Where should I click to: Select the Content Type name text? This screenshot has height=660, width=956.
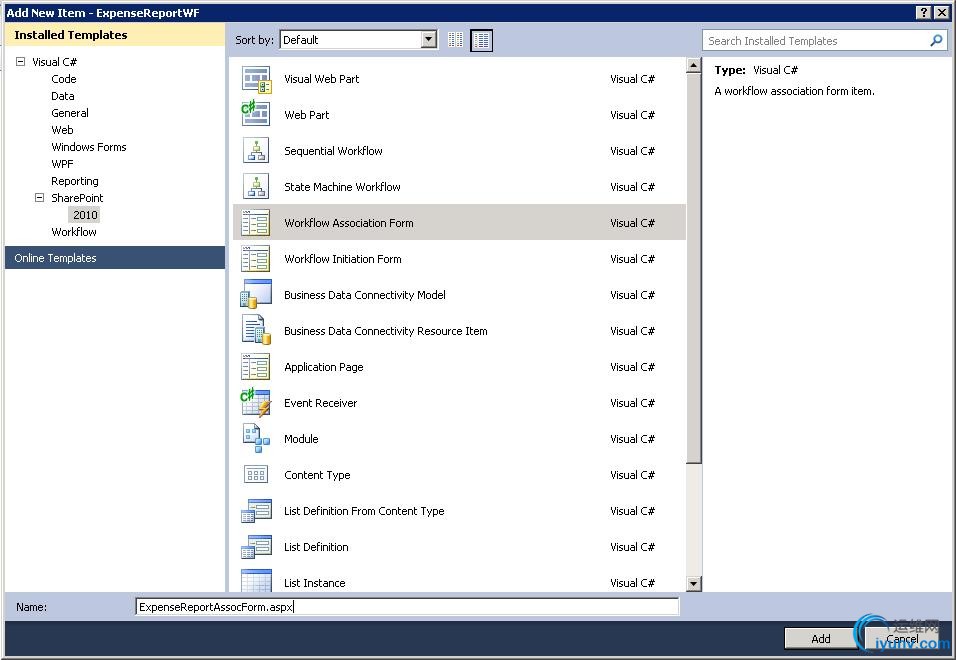pyautogui.click(x=317, y=475)
